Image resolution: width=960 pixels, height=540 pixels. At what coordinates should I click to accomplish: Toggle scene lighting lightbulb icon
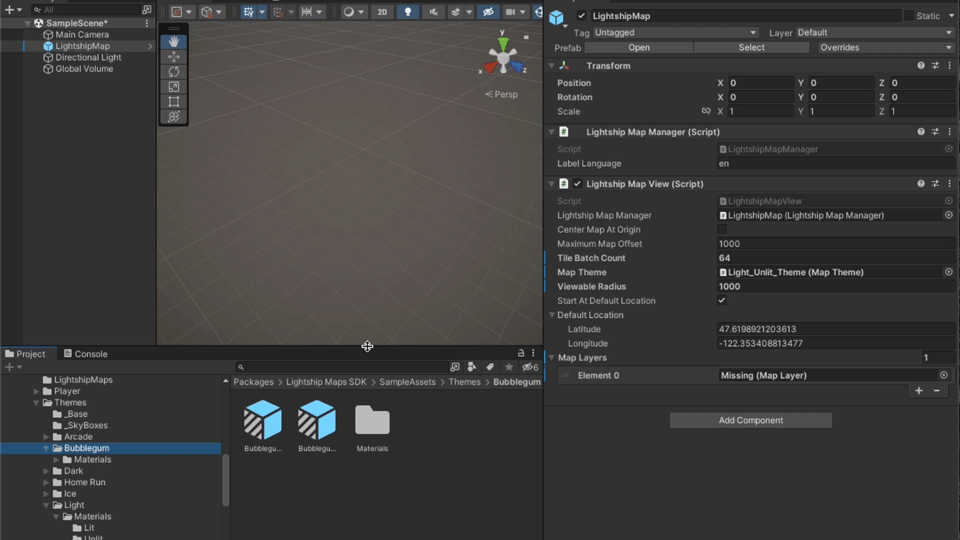pos(408,12)
